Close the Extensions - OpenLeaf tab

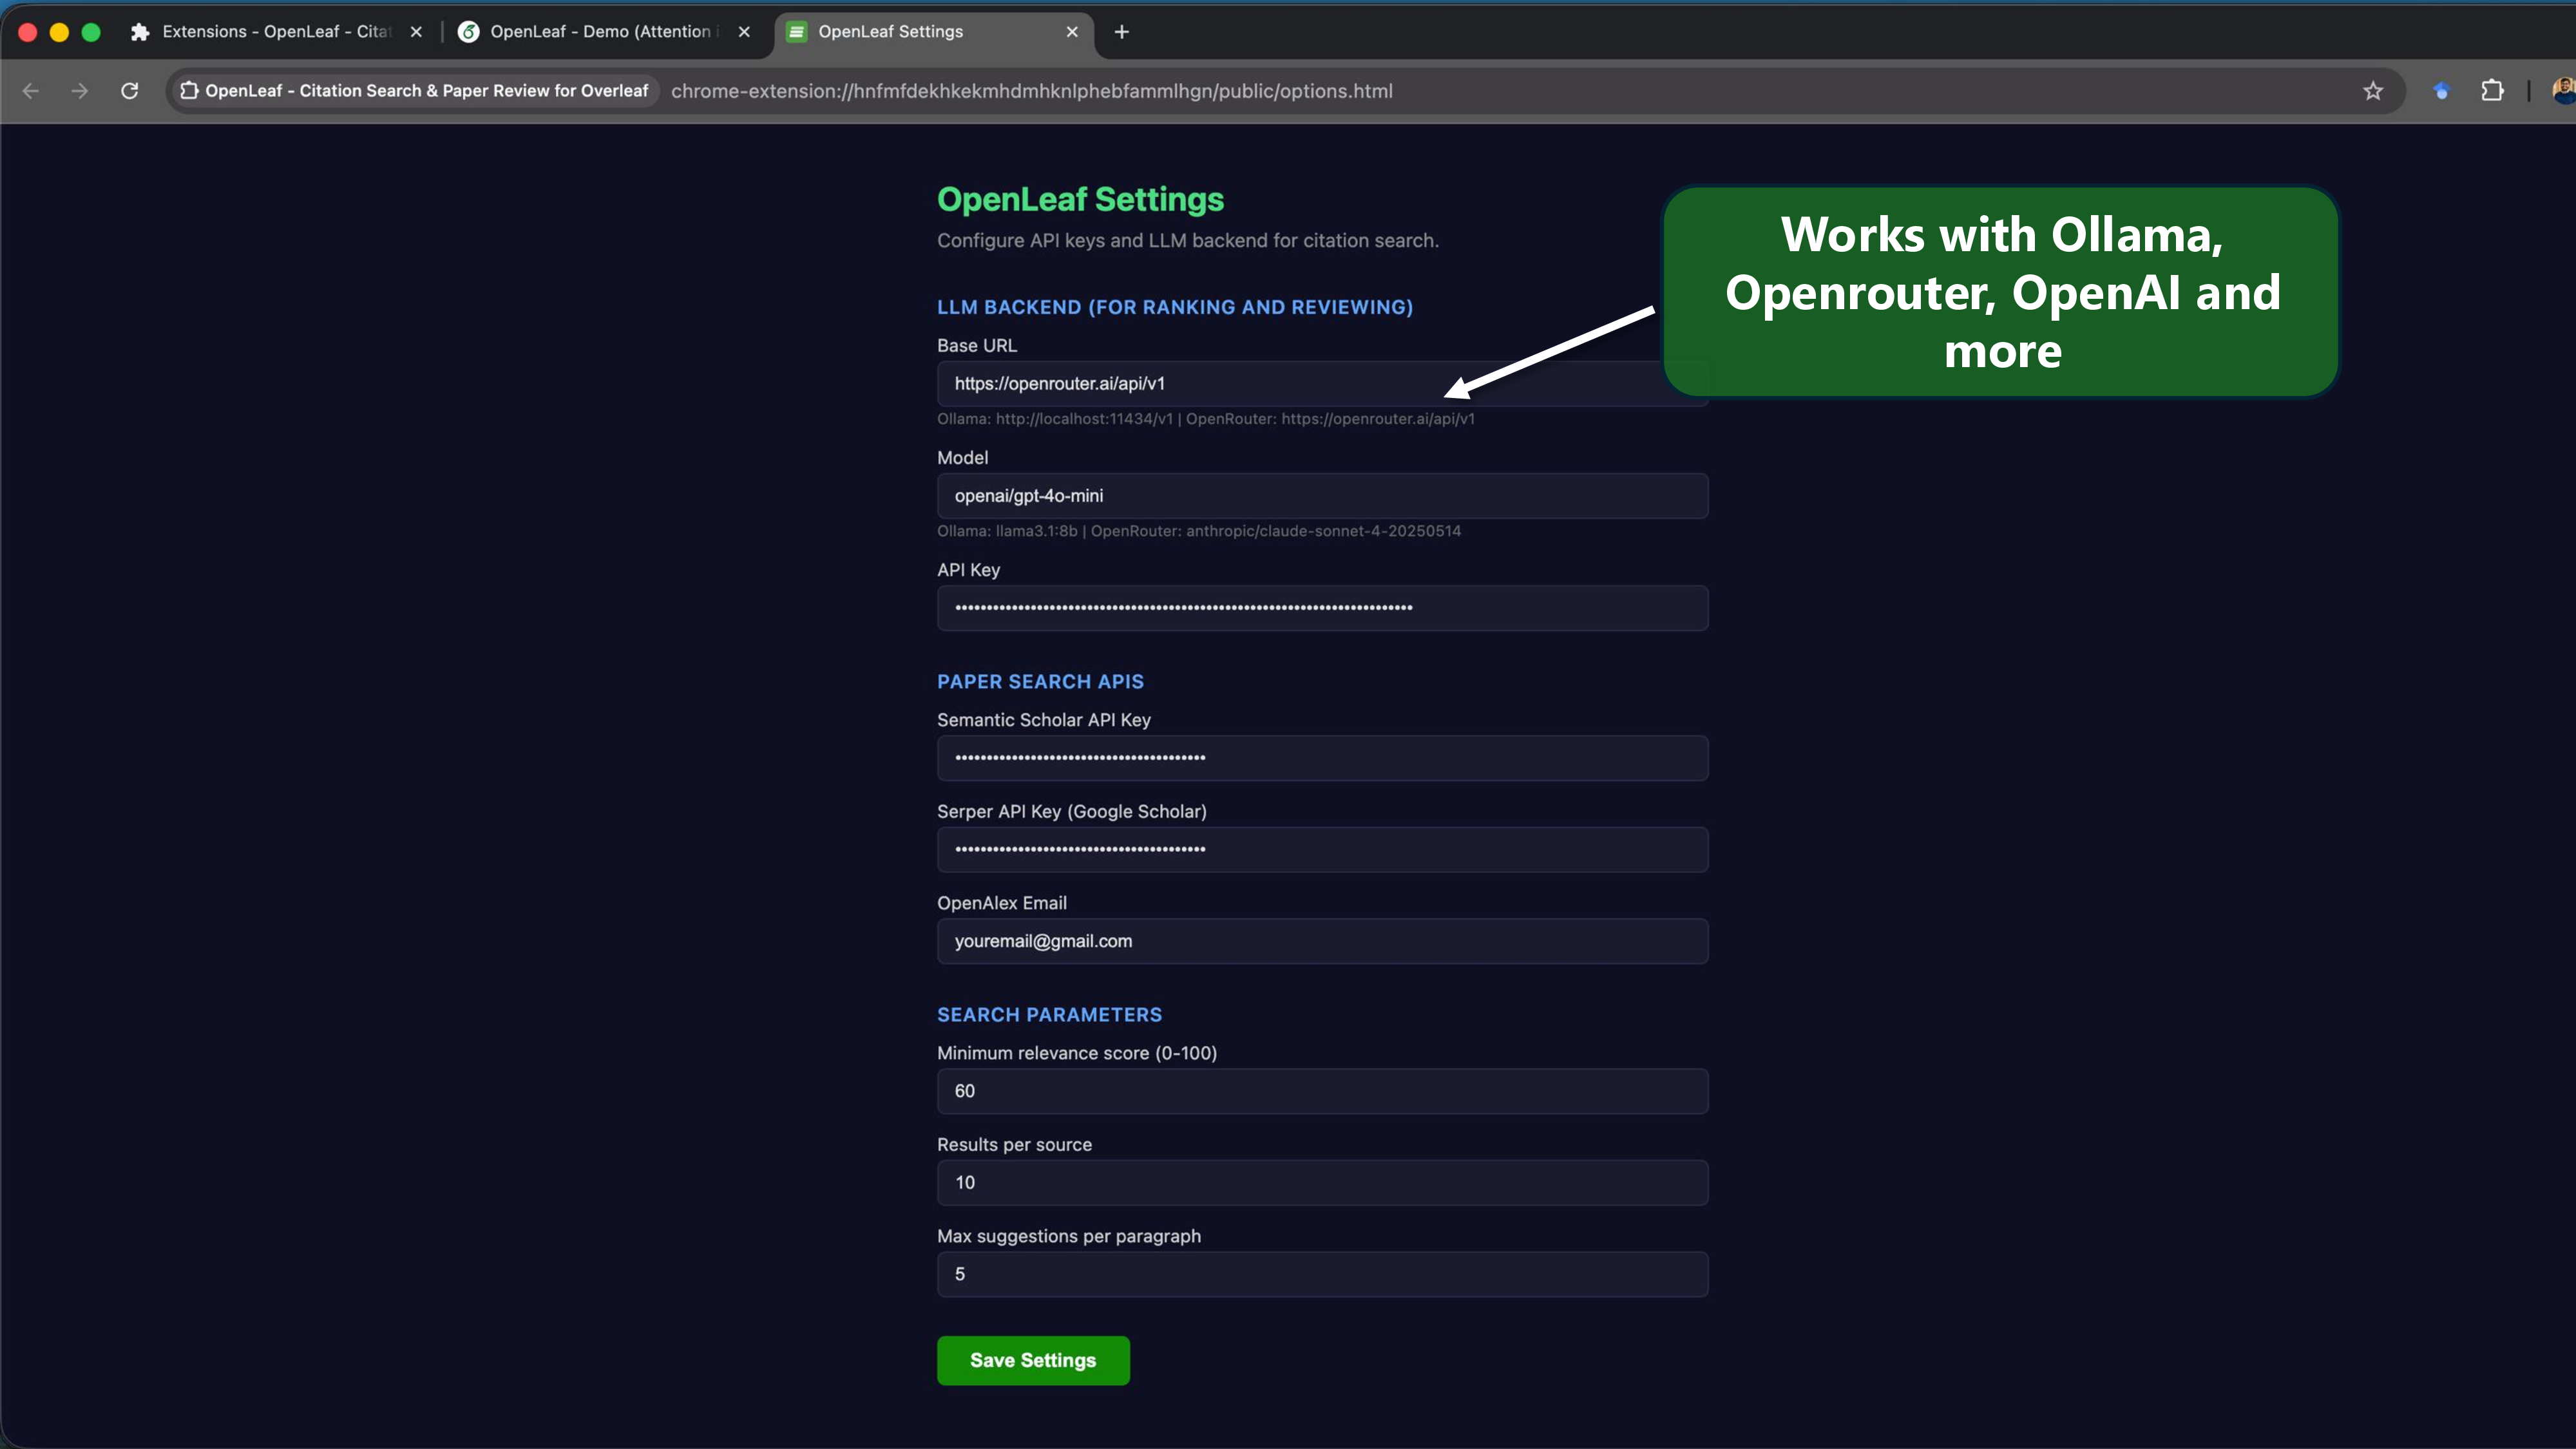(416, 32)
